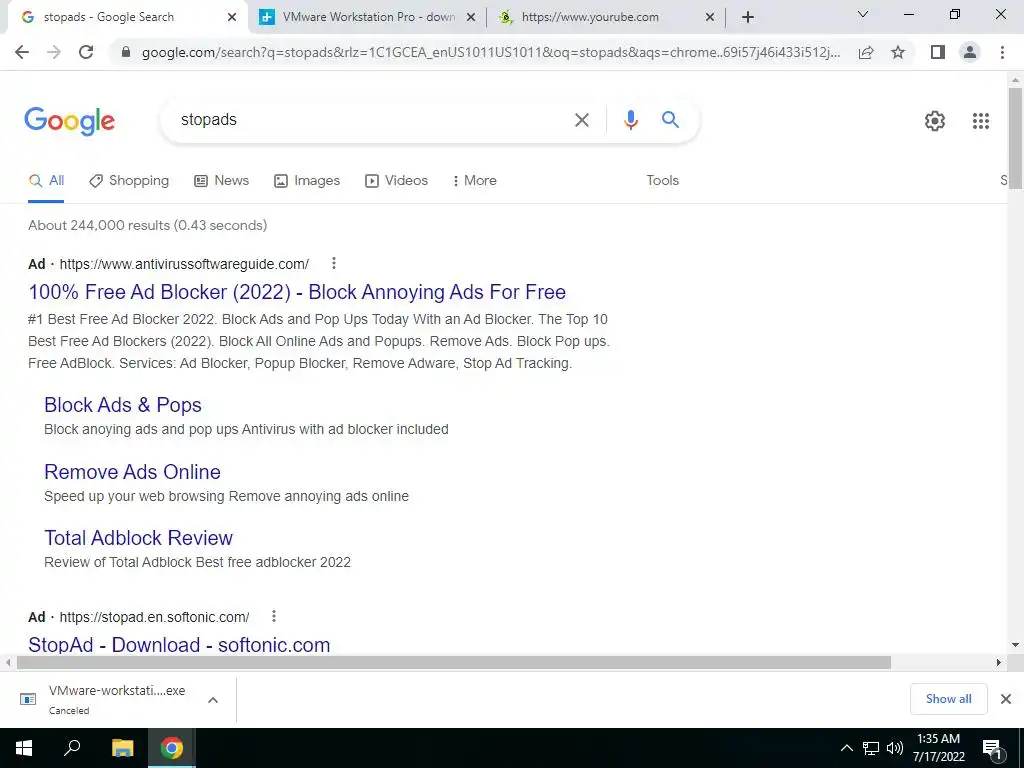Open the Google apps grid
The image size is (1024, 768).
coord(980,121)
